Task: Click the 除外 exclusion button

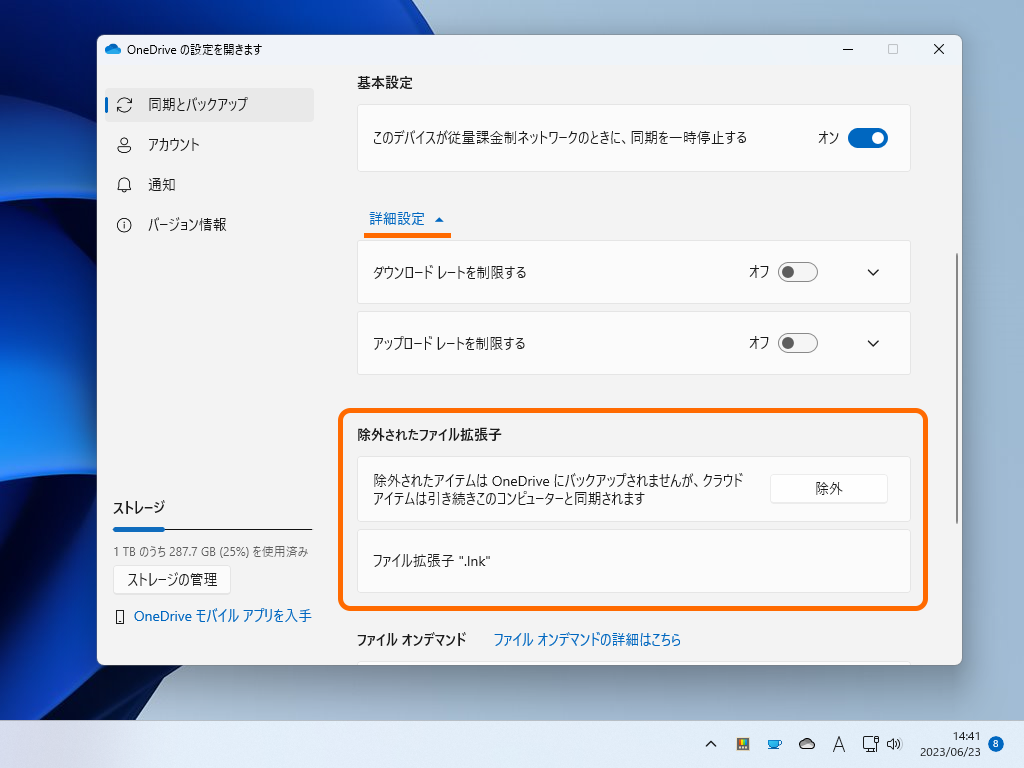Action: click(x=828, y=488)
